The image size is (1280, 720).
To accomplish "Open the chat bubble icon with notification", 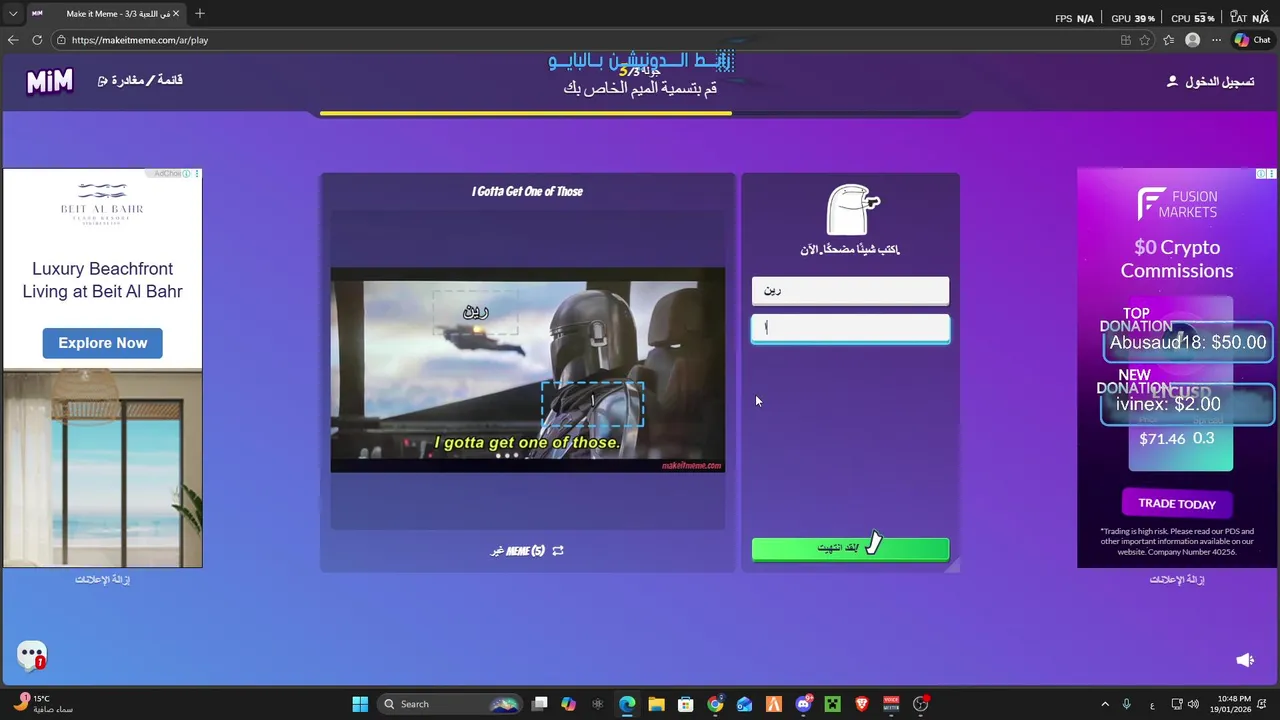I will pos(32,656).
